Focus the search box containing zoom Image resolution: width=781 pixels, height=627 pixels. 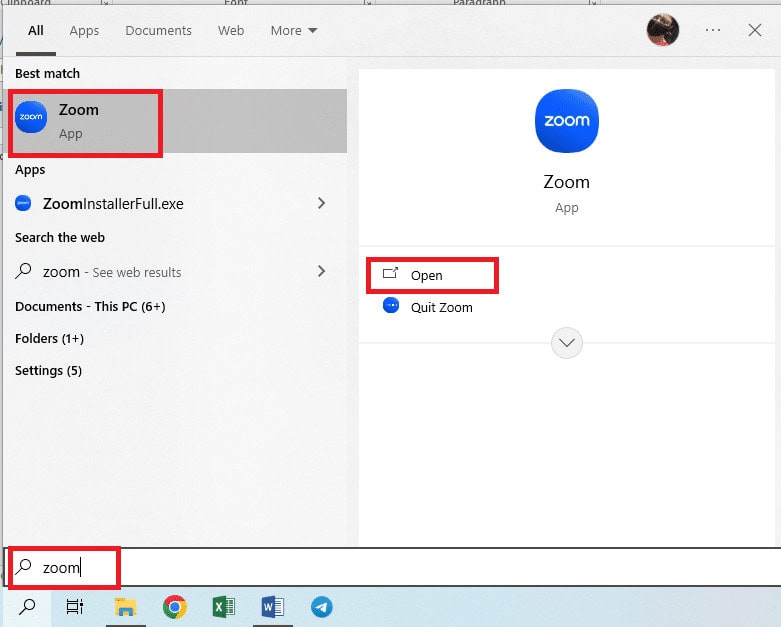(x=393, y=567)
